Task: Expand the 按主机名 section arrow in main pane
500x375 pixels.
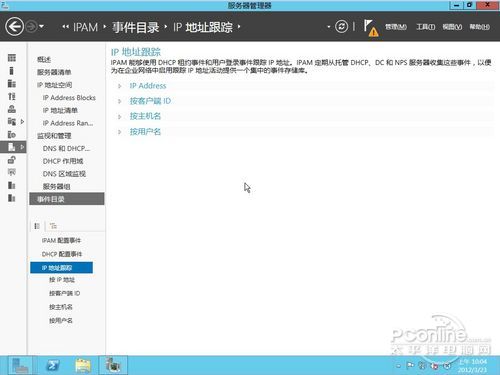Action: (x=119, y=116)
